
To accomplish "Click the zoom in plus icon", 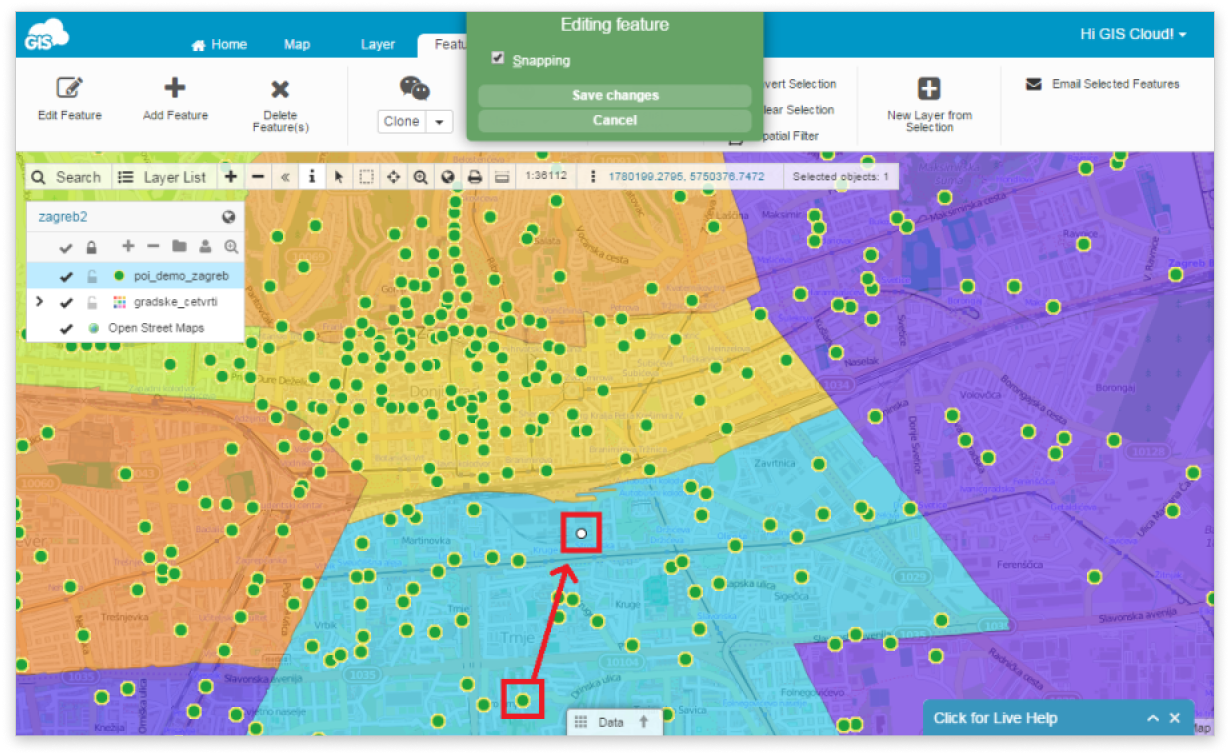I will tap(231, 177).
